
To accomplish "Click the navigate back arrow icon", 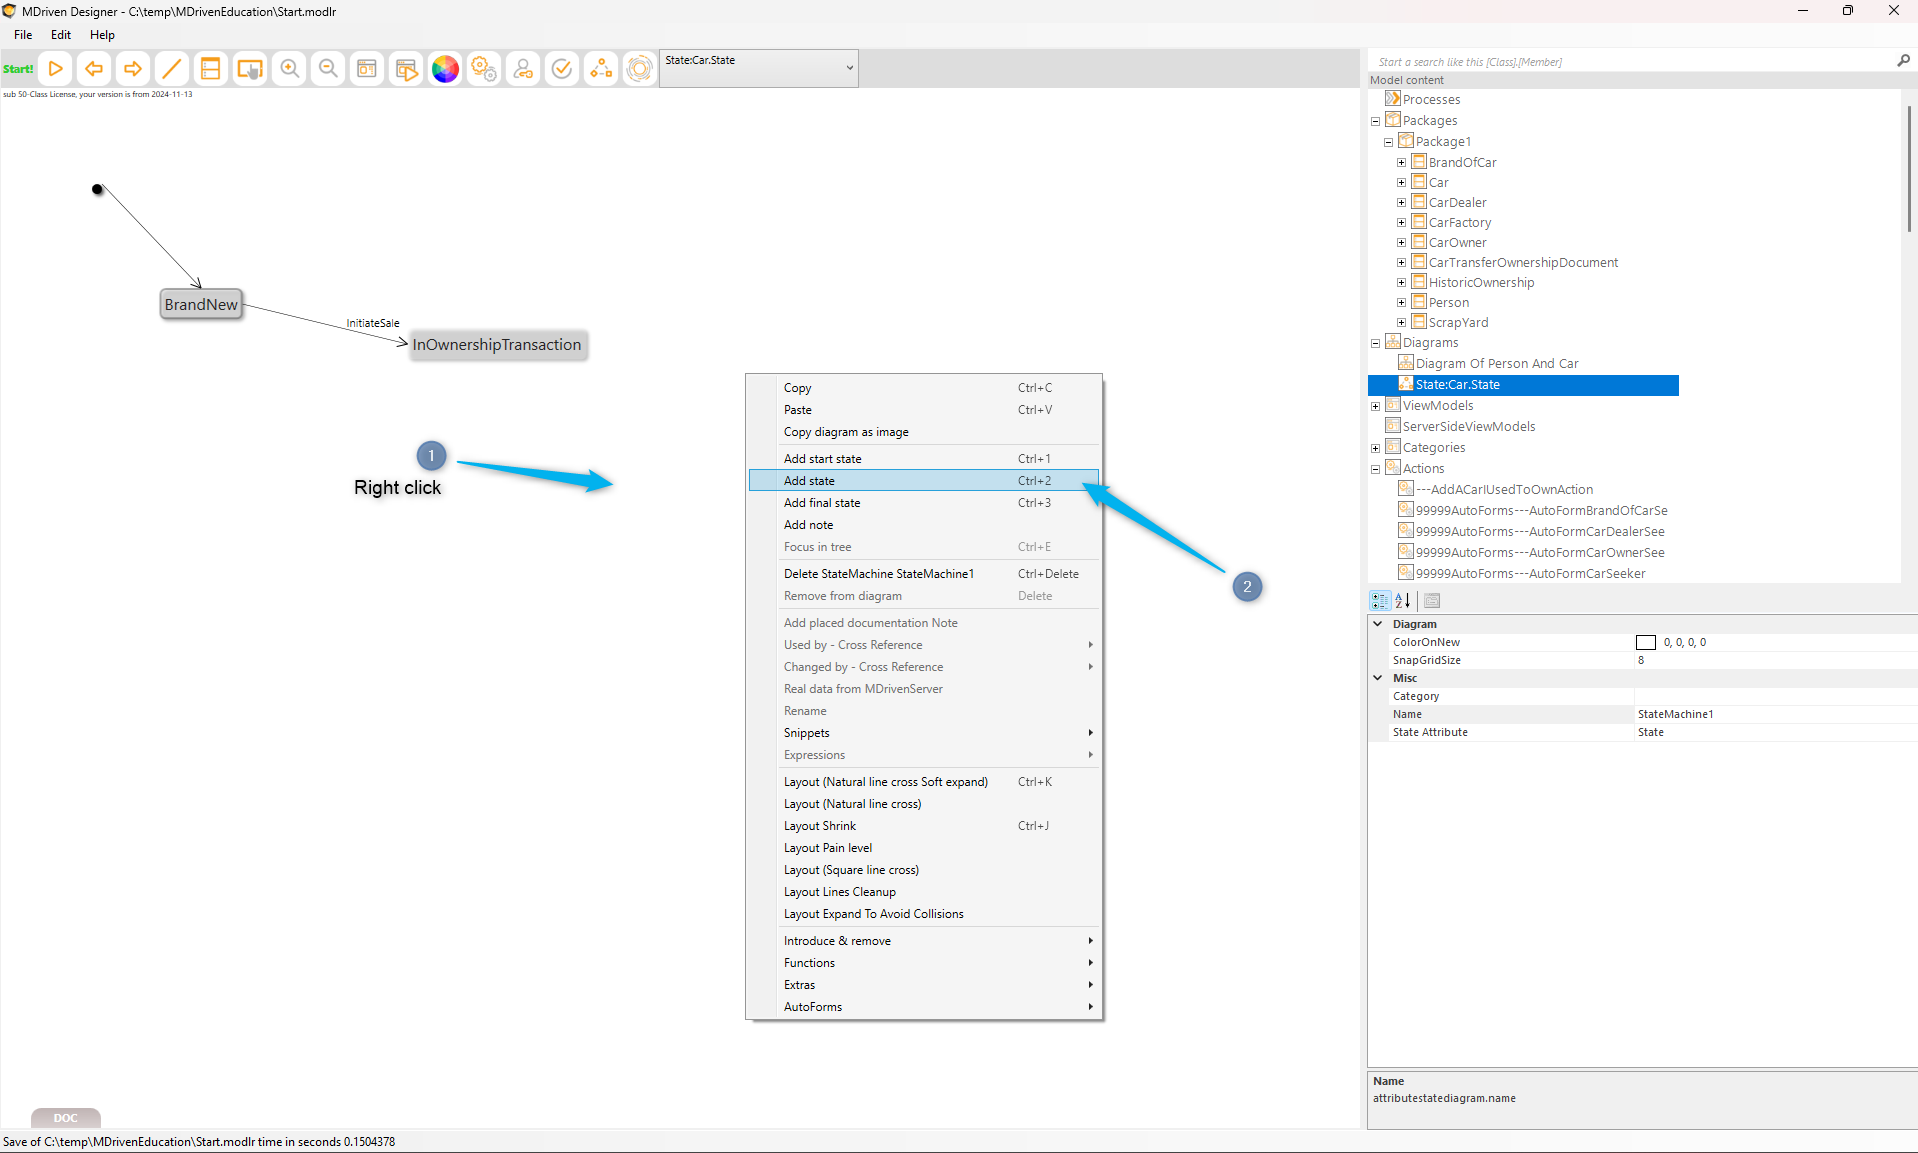I will [94, 69].
